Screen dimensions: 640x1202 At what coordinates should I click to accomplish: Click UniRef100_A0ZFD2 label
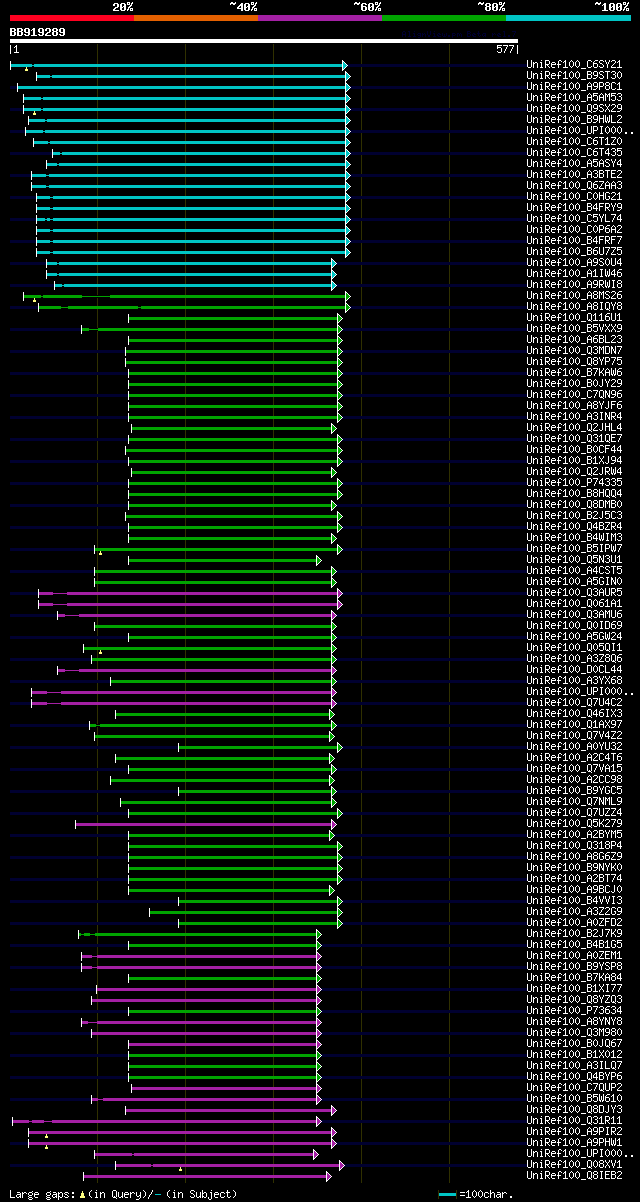click(x=576, y=922)
